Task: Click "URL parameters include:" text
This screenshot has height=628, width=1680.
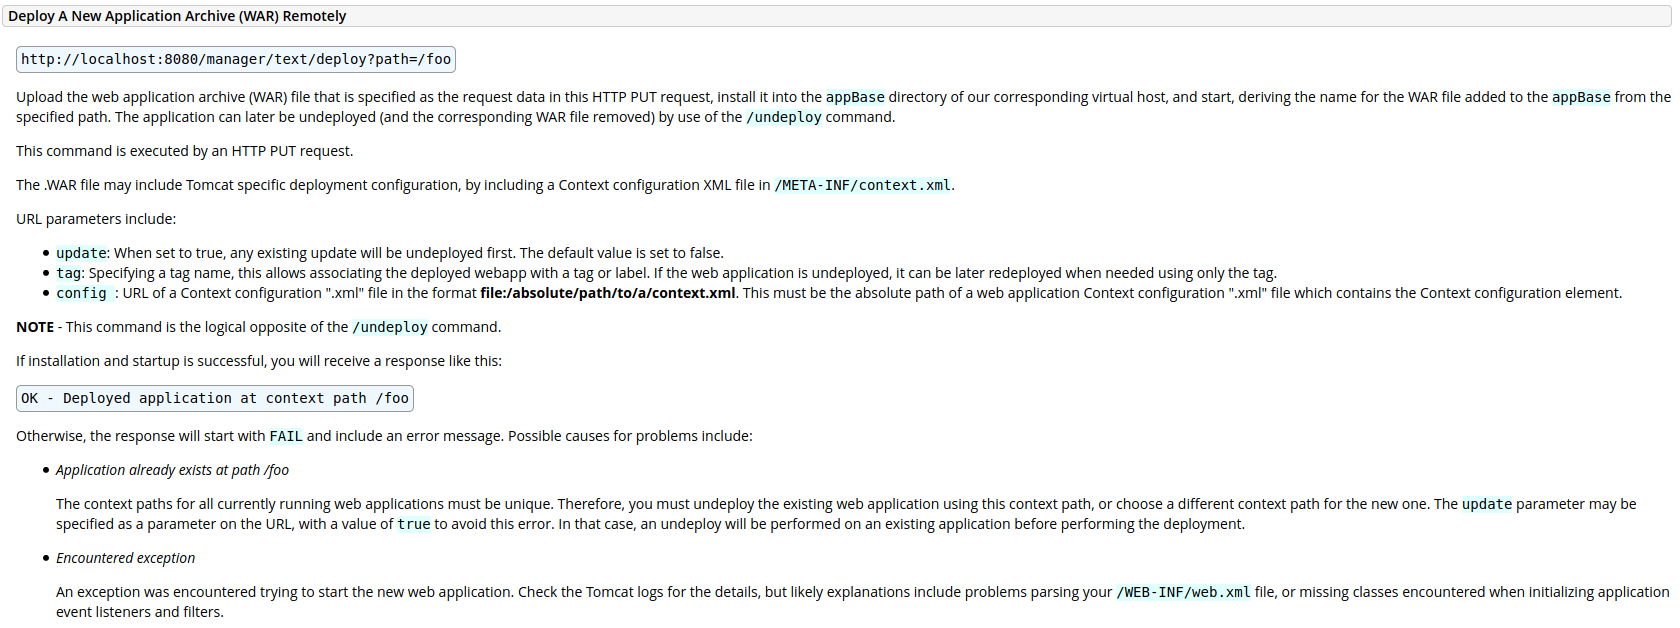Action: [x=96, y=219]
